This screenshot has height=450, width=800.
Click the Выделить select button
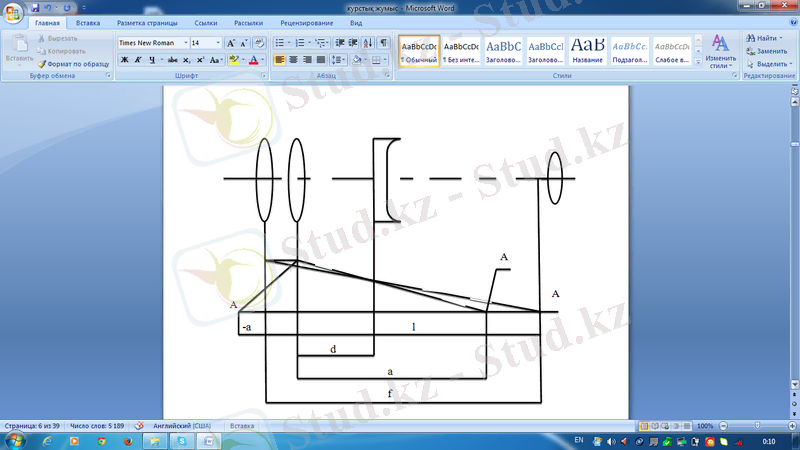769,64
